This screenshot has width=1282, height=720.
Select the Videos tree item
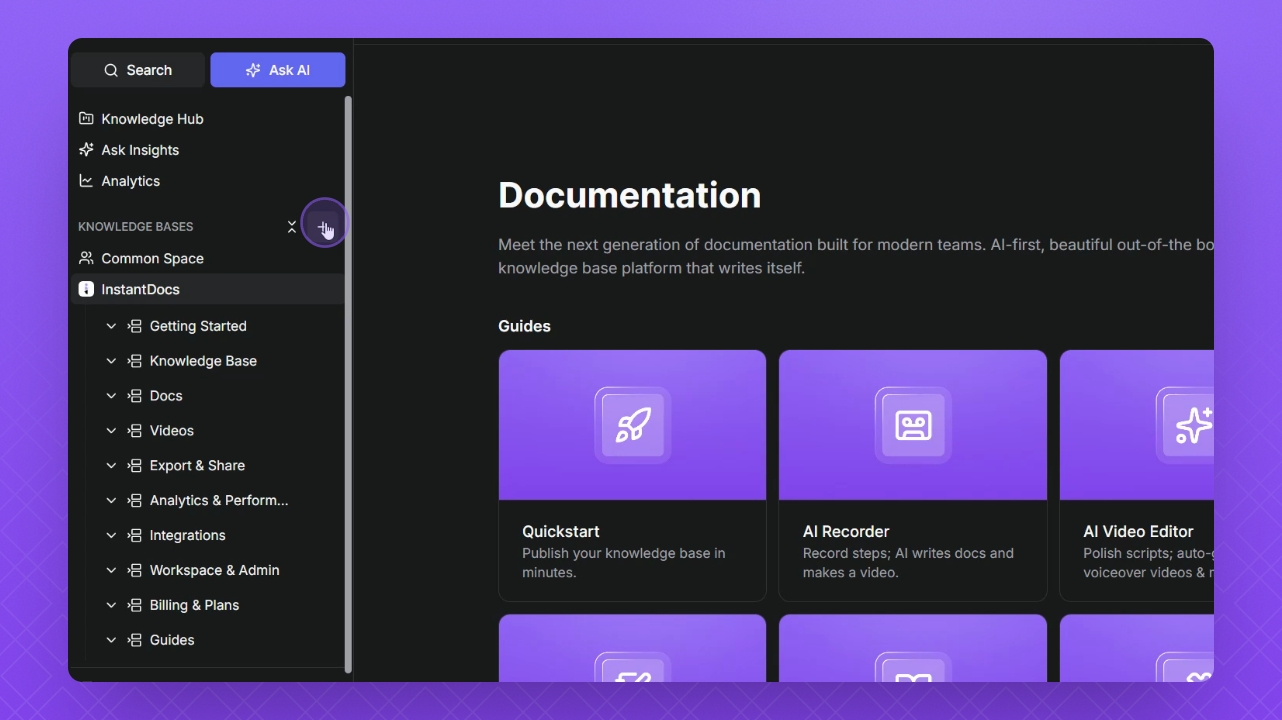click(172, 431)
